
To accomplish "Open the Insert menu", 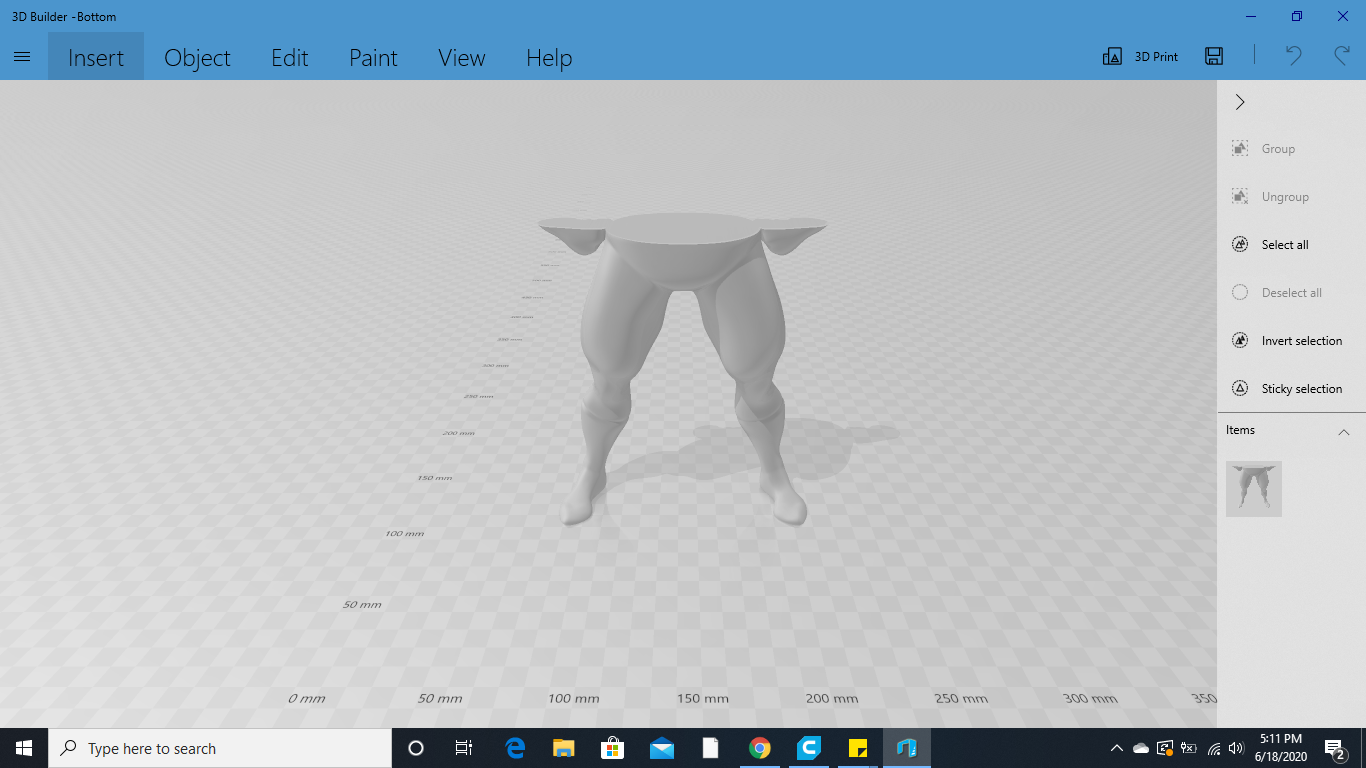I will coord(95,57).
